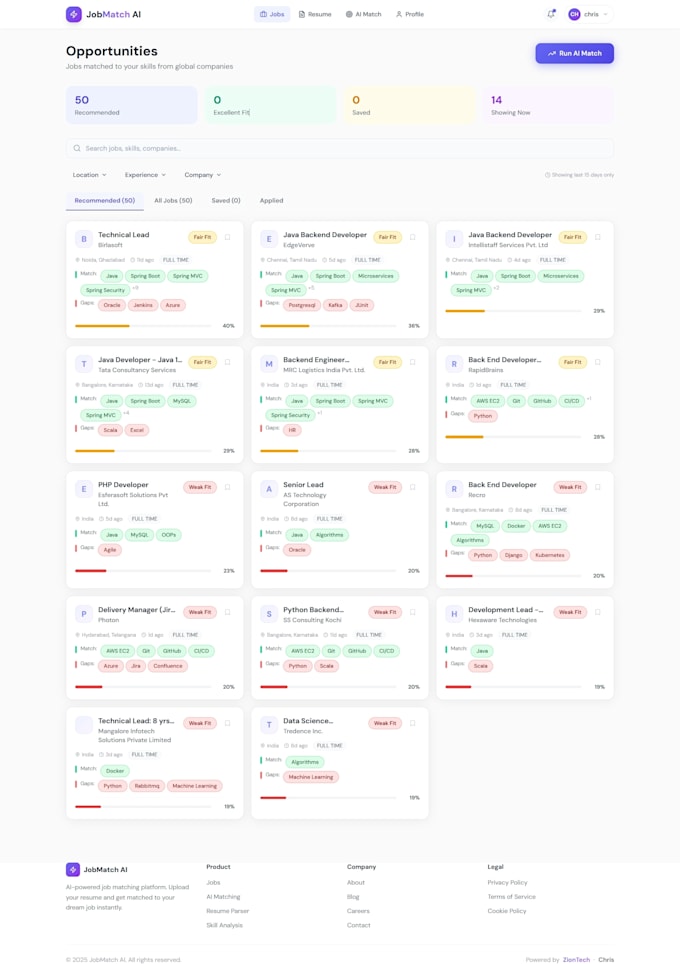Viewport: 680px width, 964px height.
Task: Click the 50 Recommended stat card
Action: pos(132,105)
